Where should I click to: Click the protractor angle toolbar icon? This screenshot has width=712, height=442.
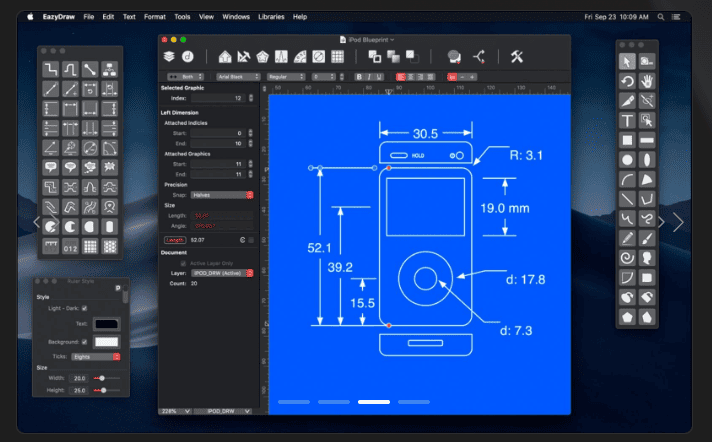click(300, 57)
